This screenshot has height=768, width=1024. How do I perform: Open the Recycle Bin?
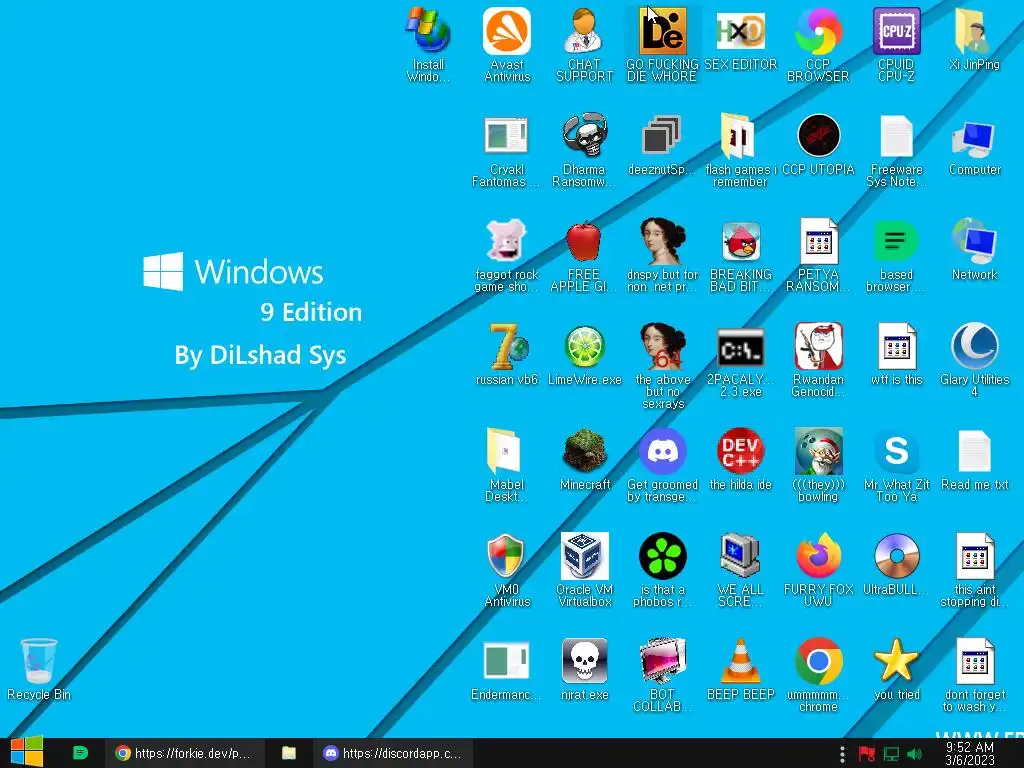[x=39, y=670]
